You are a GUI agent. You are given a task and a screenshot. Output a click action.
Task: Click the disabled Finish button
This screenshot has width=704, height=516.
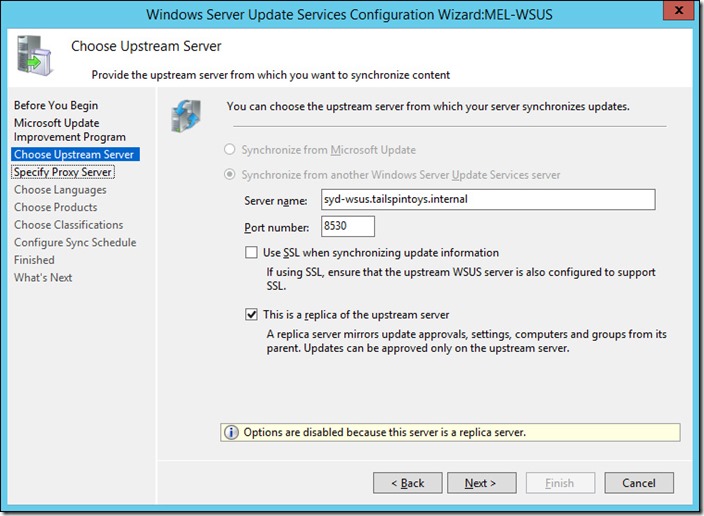(560, 483)
